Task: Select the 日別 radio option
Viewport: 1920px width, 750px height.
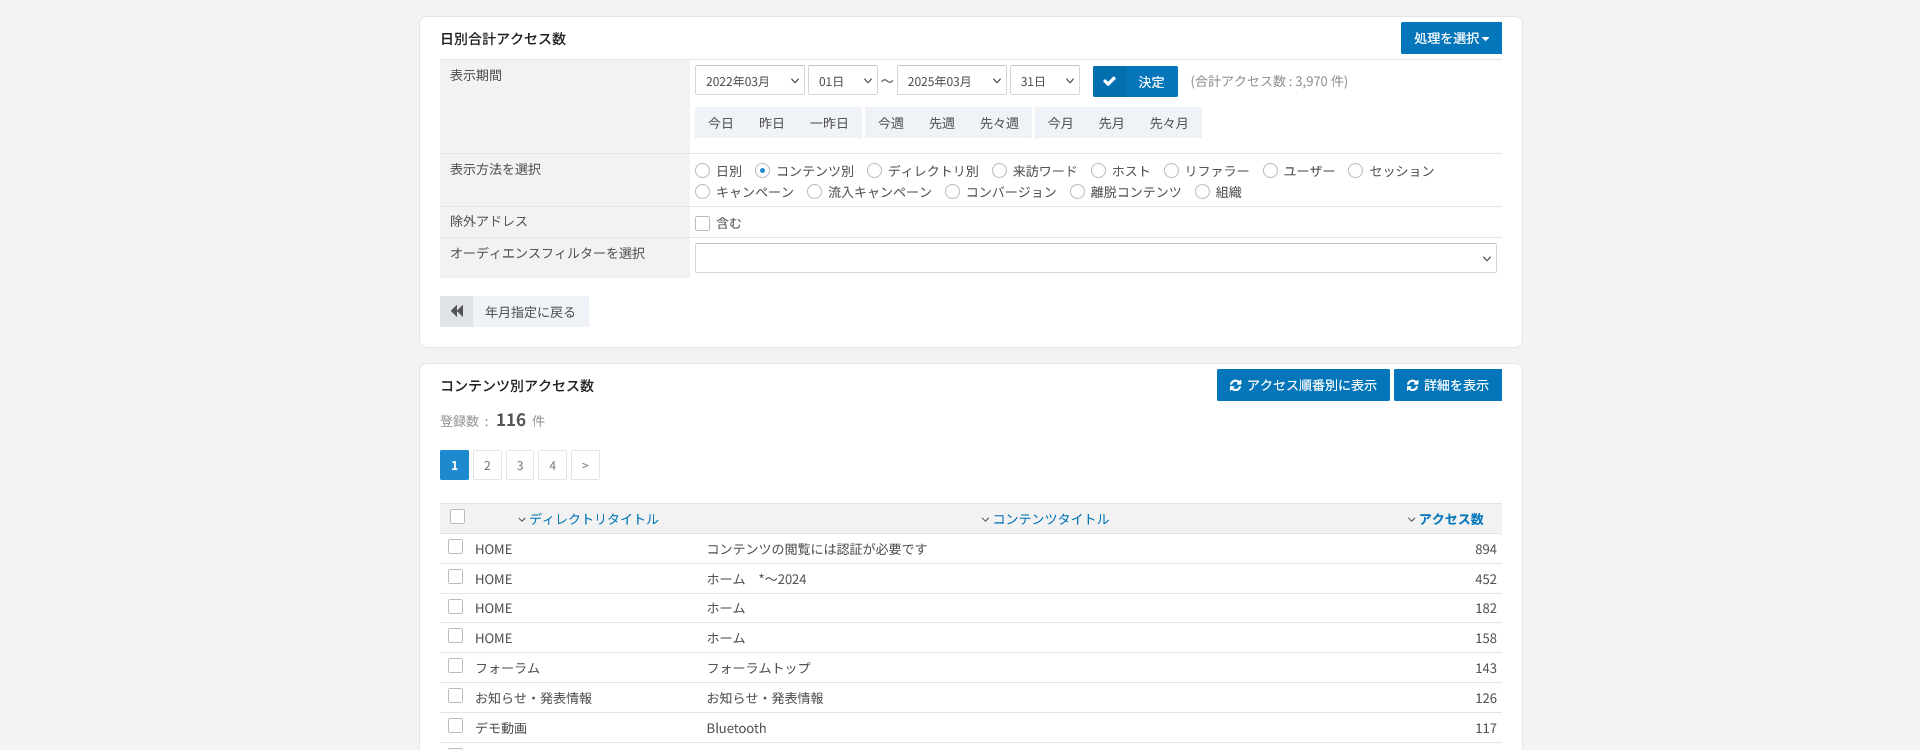Action: click(702, 171)
